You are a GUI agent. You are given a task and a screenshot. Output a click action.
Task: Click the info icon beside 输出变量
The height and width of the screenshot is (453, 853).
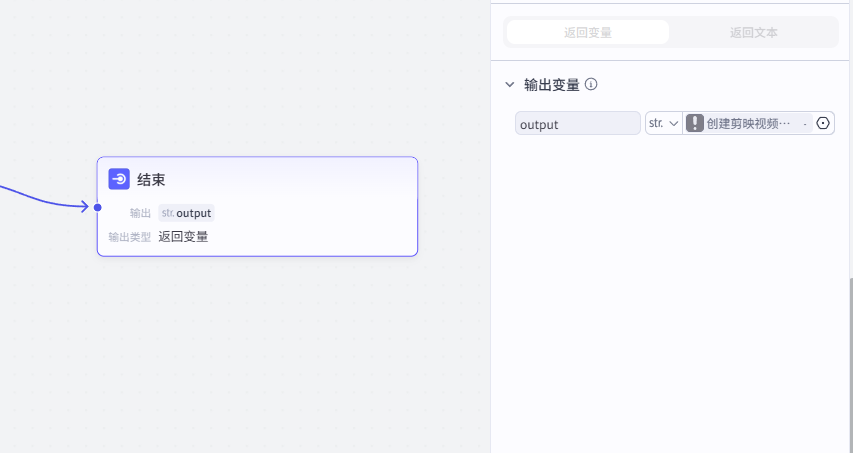click(591, 85)
